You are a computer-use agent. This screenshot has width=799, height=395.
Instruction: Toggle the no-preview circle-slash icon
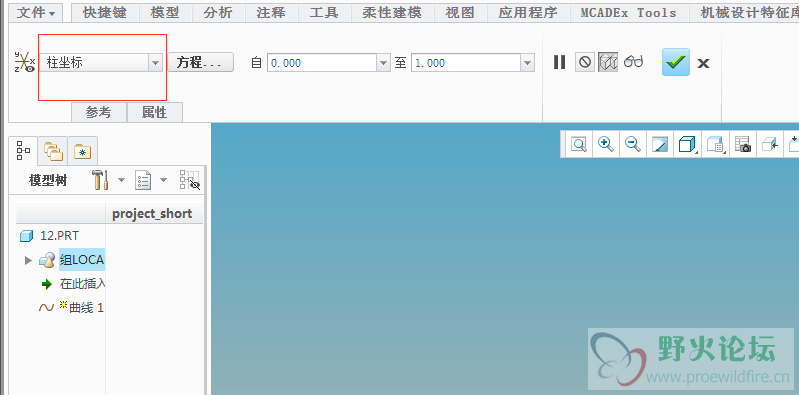point(585,62)
